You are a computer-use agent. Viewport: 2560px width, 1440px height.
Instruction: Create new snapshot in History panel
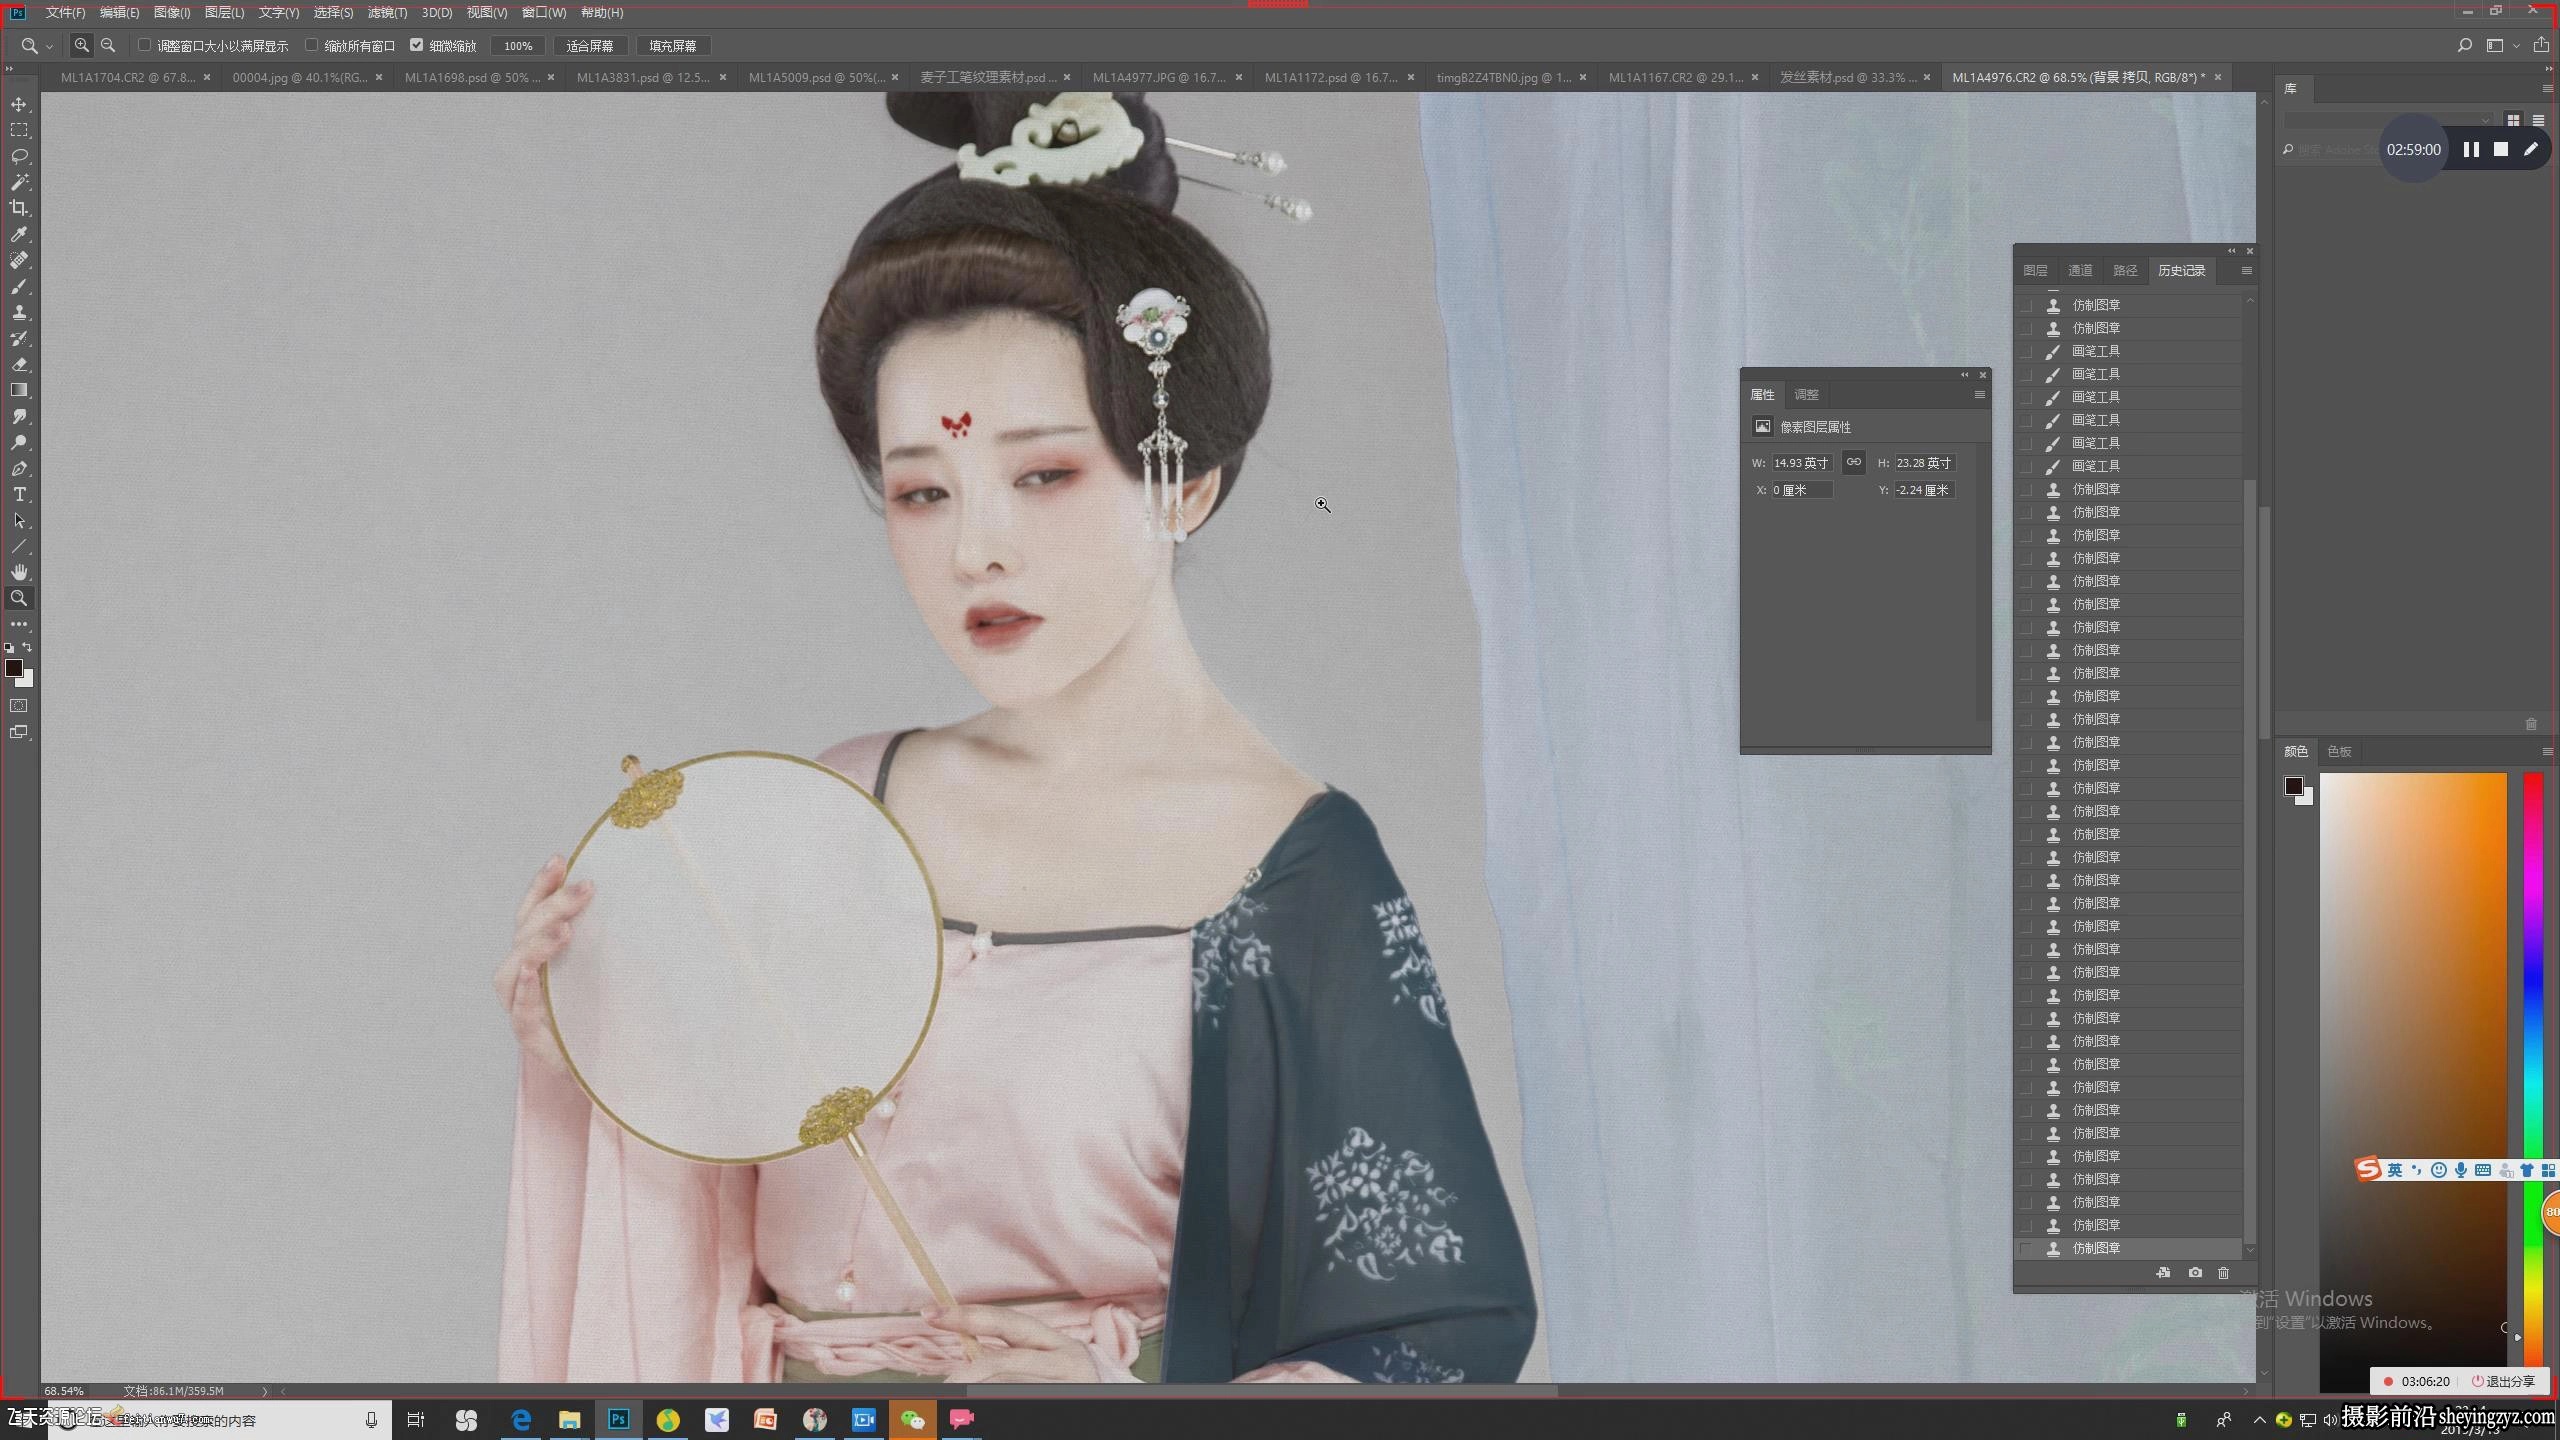pyautogui.click(x=2195, y=1273)
